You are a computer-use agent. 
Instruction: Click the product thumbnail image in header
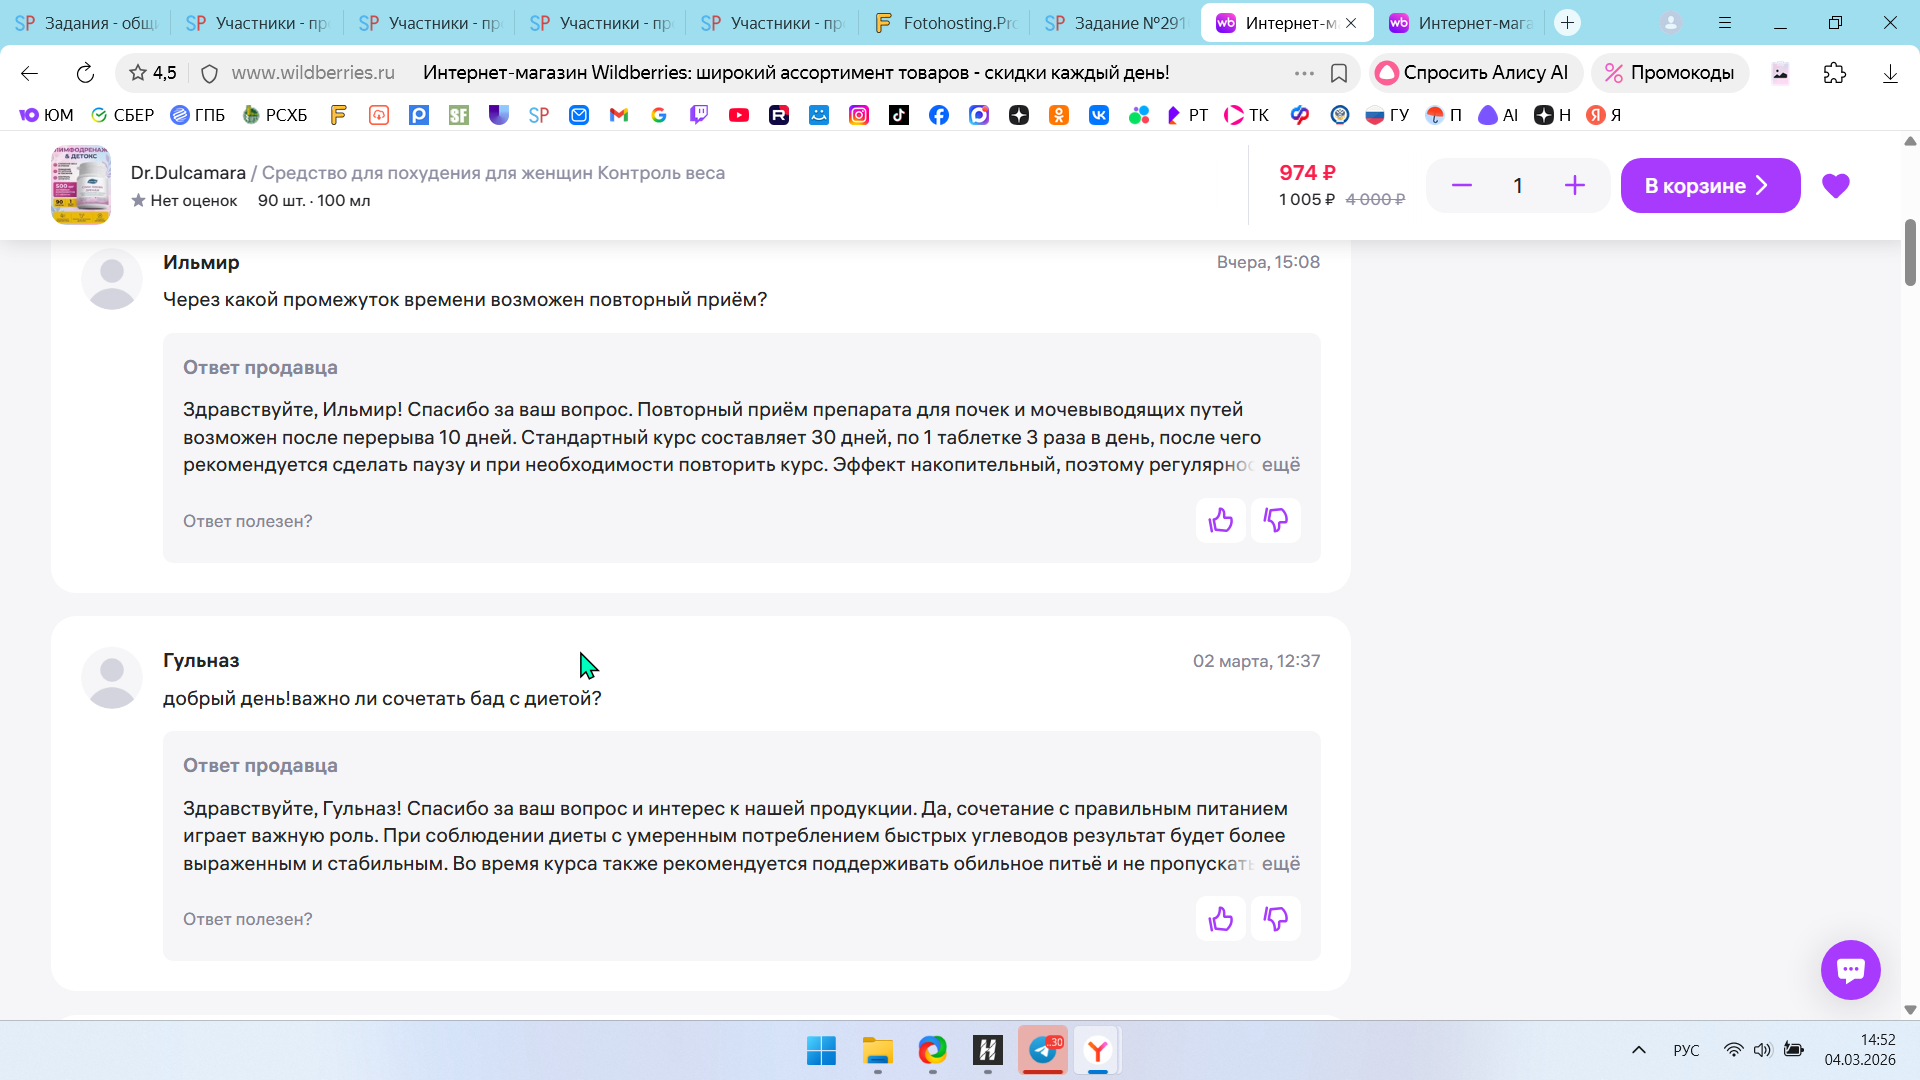(81, 186)
